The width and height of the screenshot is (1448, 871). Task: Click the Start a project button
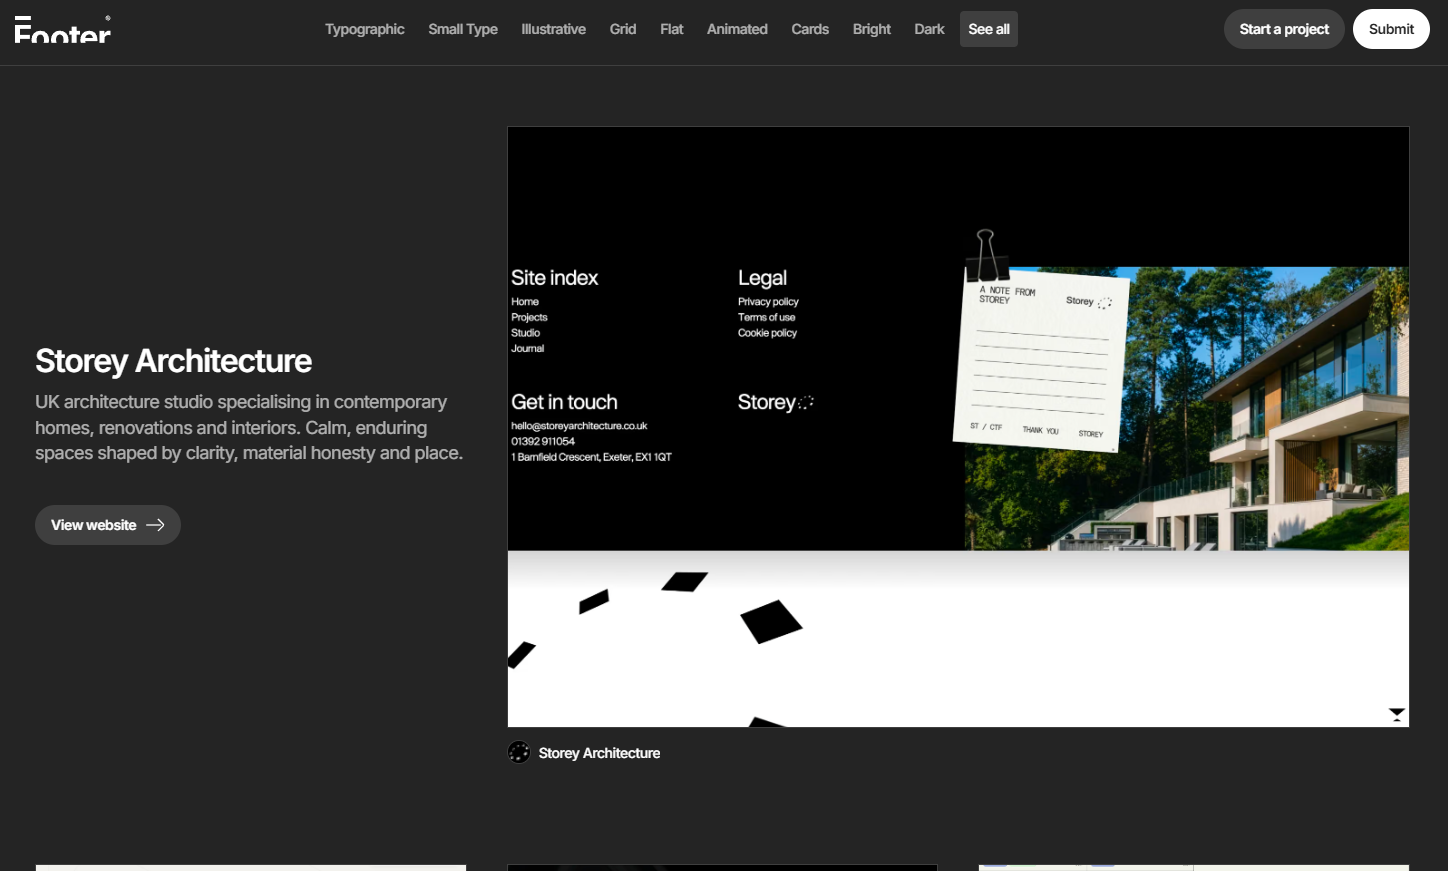[x=1284, y=29]
